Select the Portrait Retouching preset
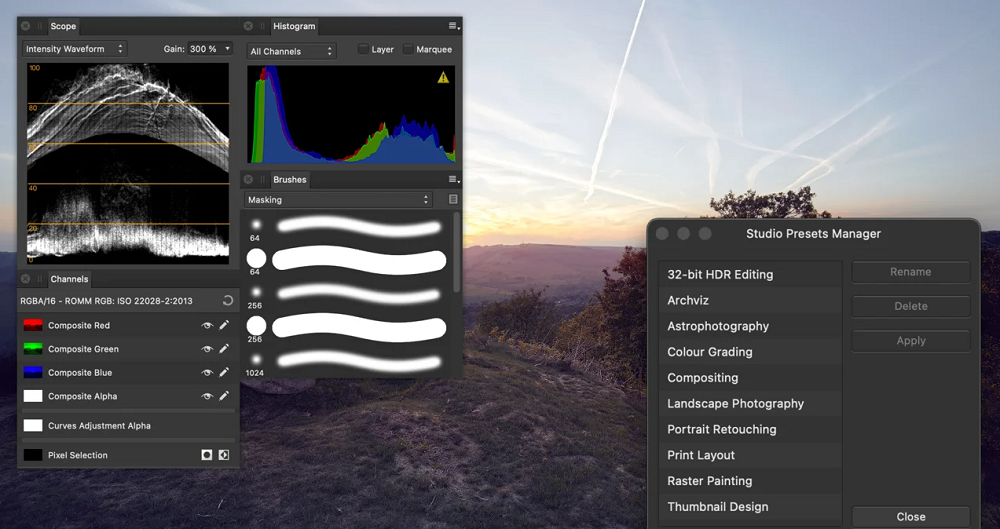This screenshot has width=1000, height=529. (750, 429)
